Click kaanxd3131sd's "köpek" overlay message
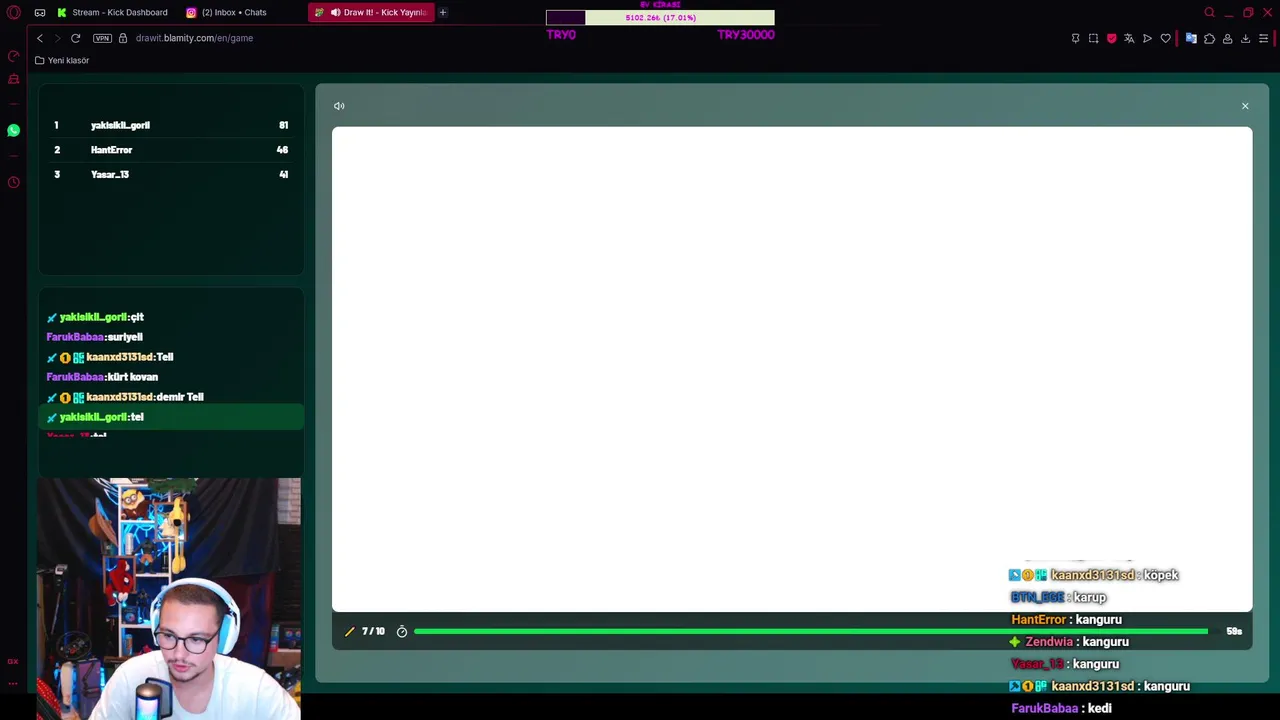Viewport: 1280px width, 720px height. 1094,575
